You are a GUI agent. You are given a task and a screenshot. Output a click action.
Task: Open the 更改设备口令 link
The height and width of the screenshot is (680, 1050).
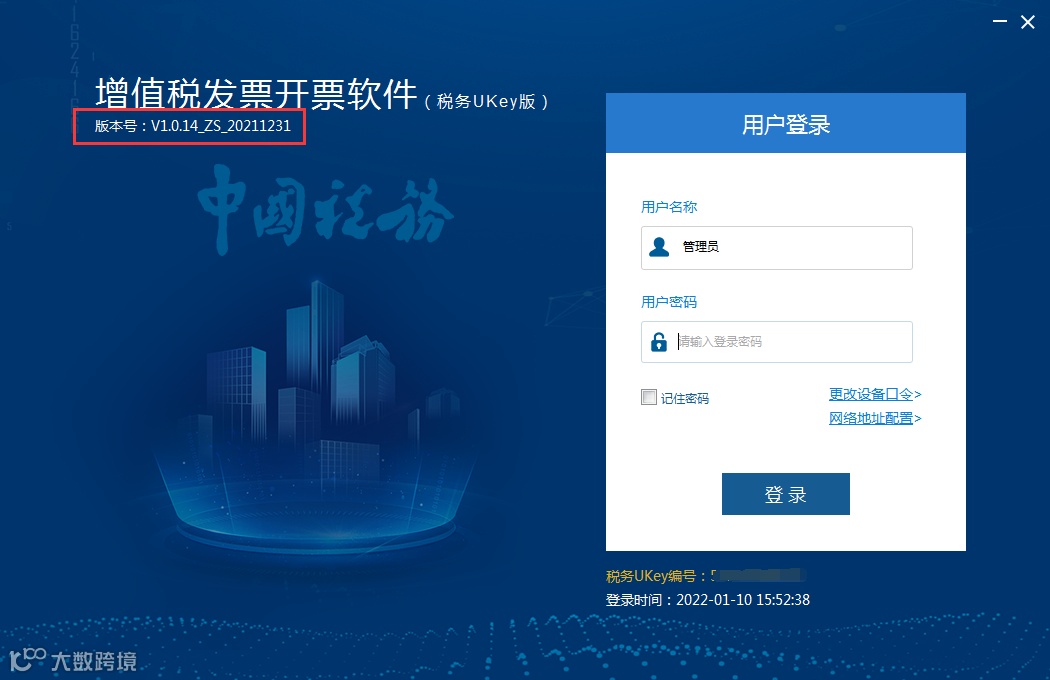(x=875, y=394)
